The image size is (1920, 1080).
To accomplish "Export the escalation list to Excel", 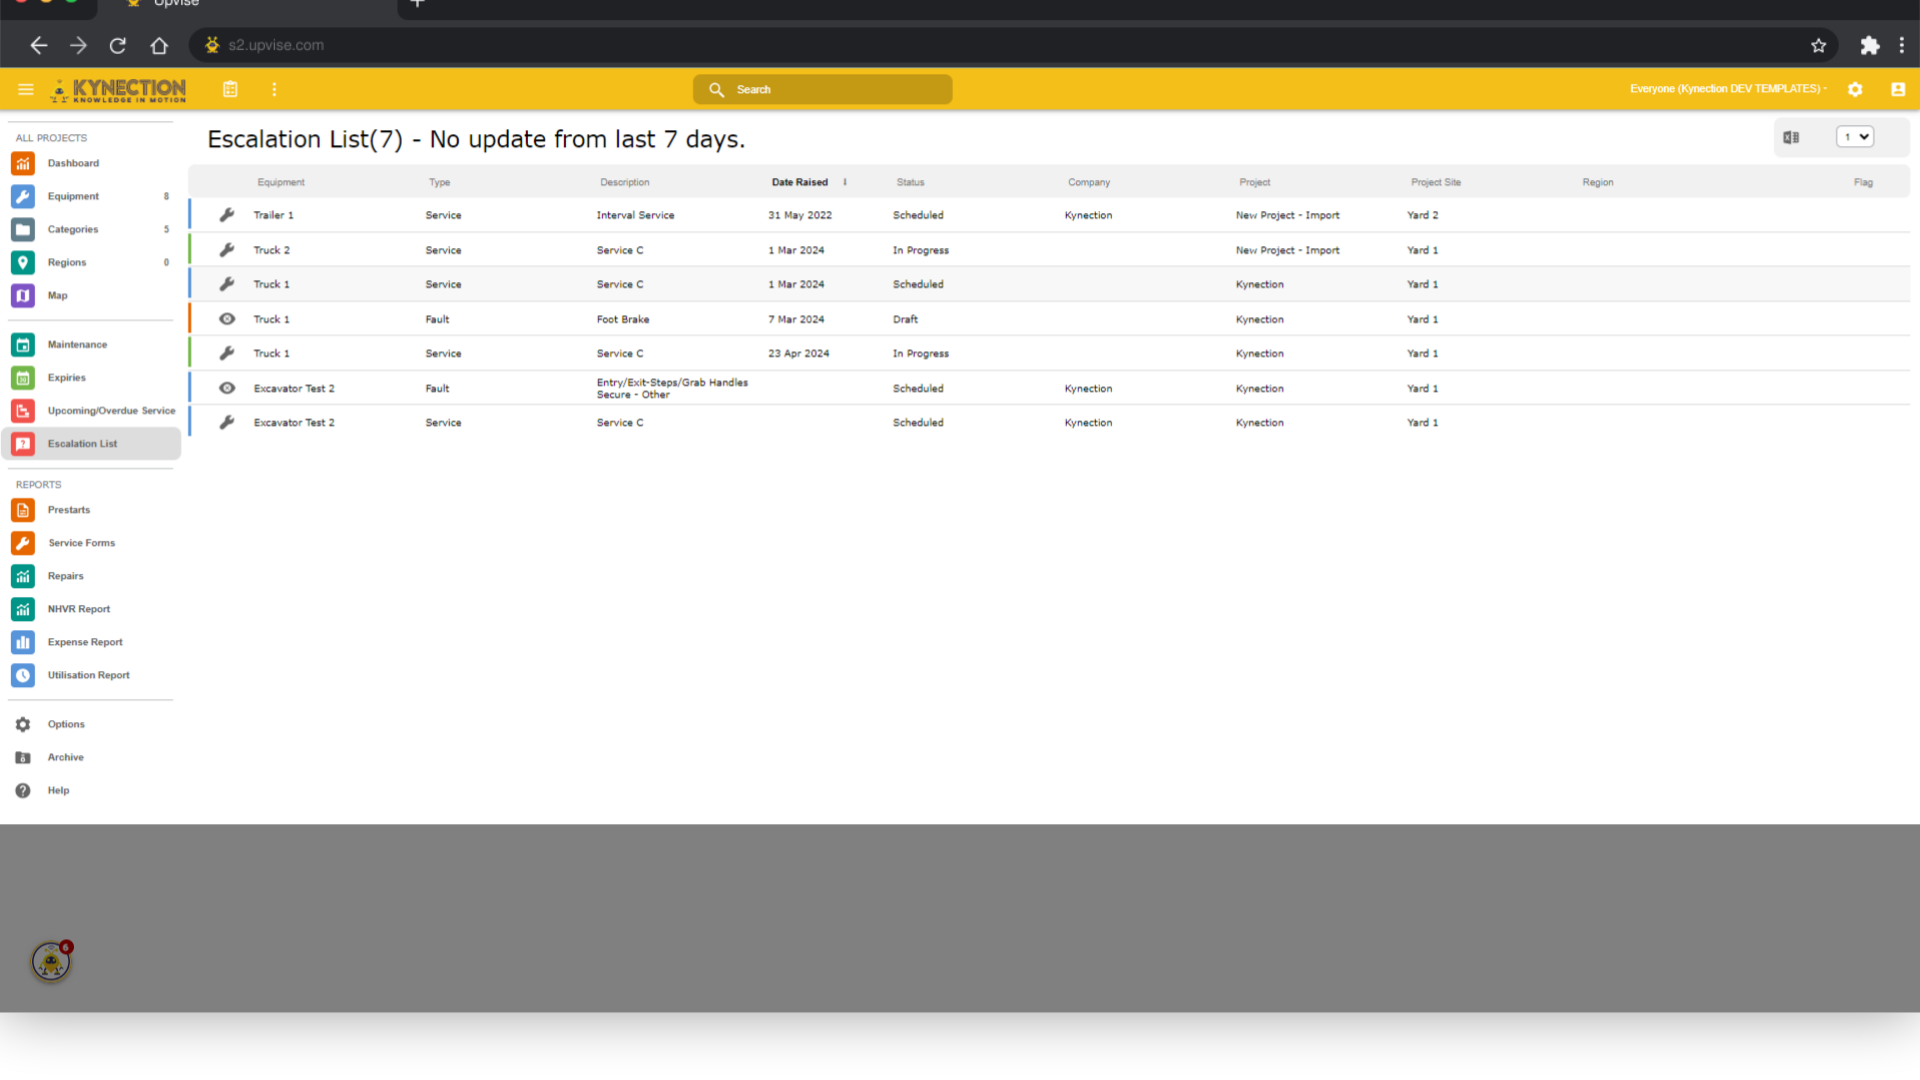I will pyautogui.click(x=1792, y=137).
